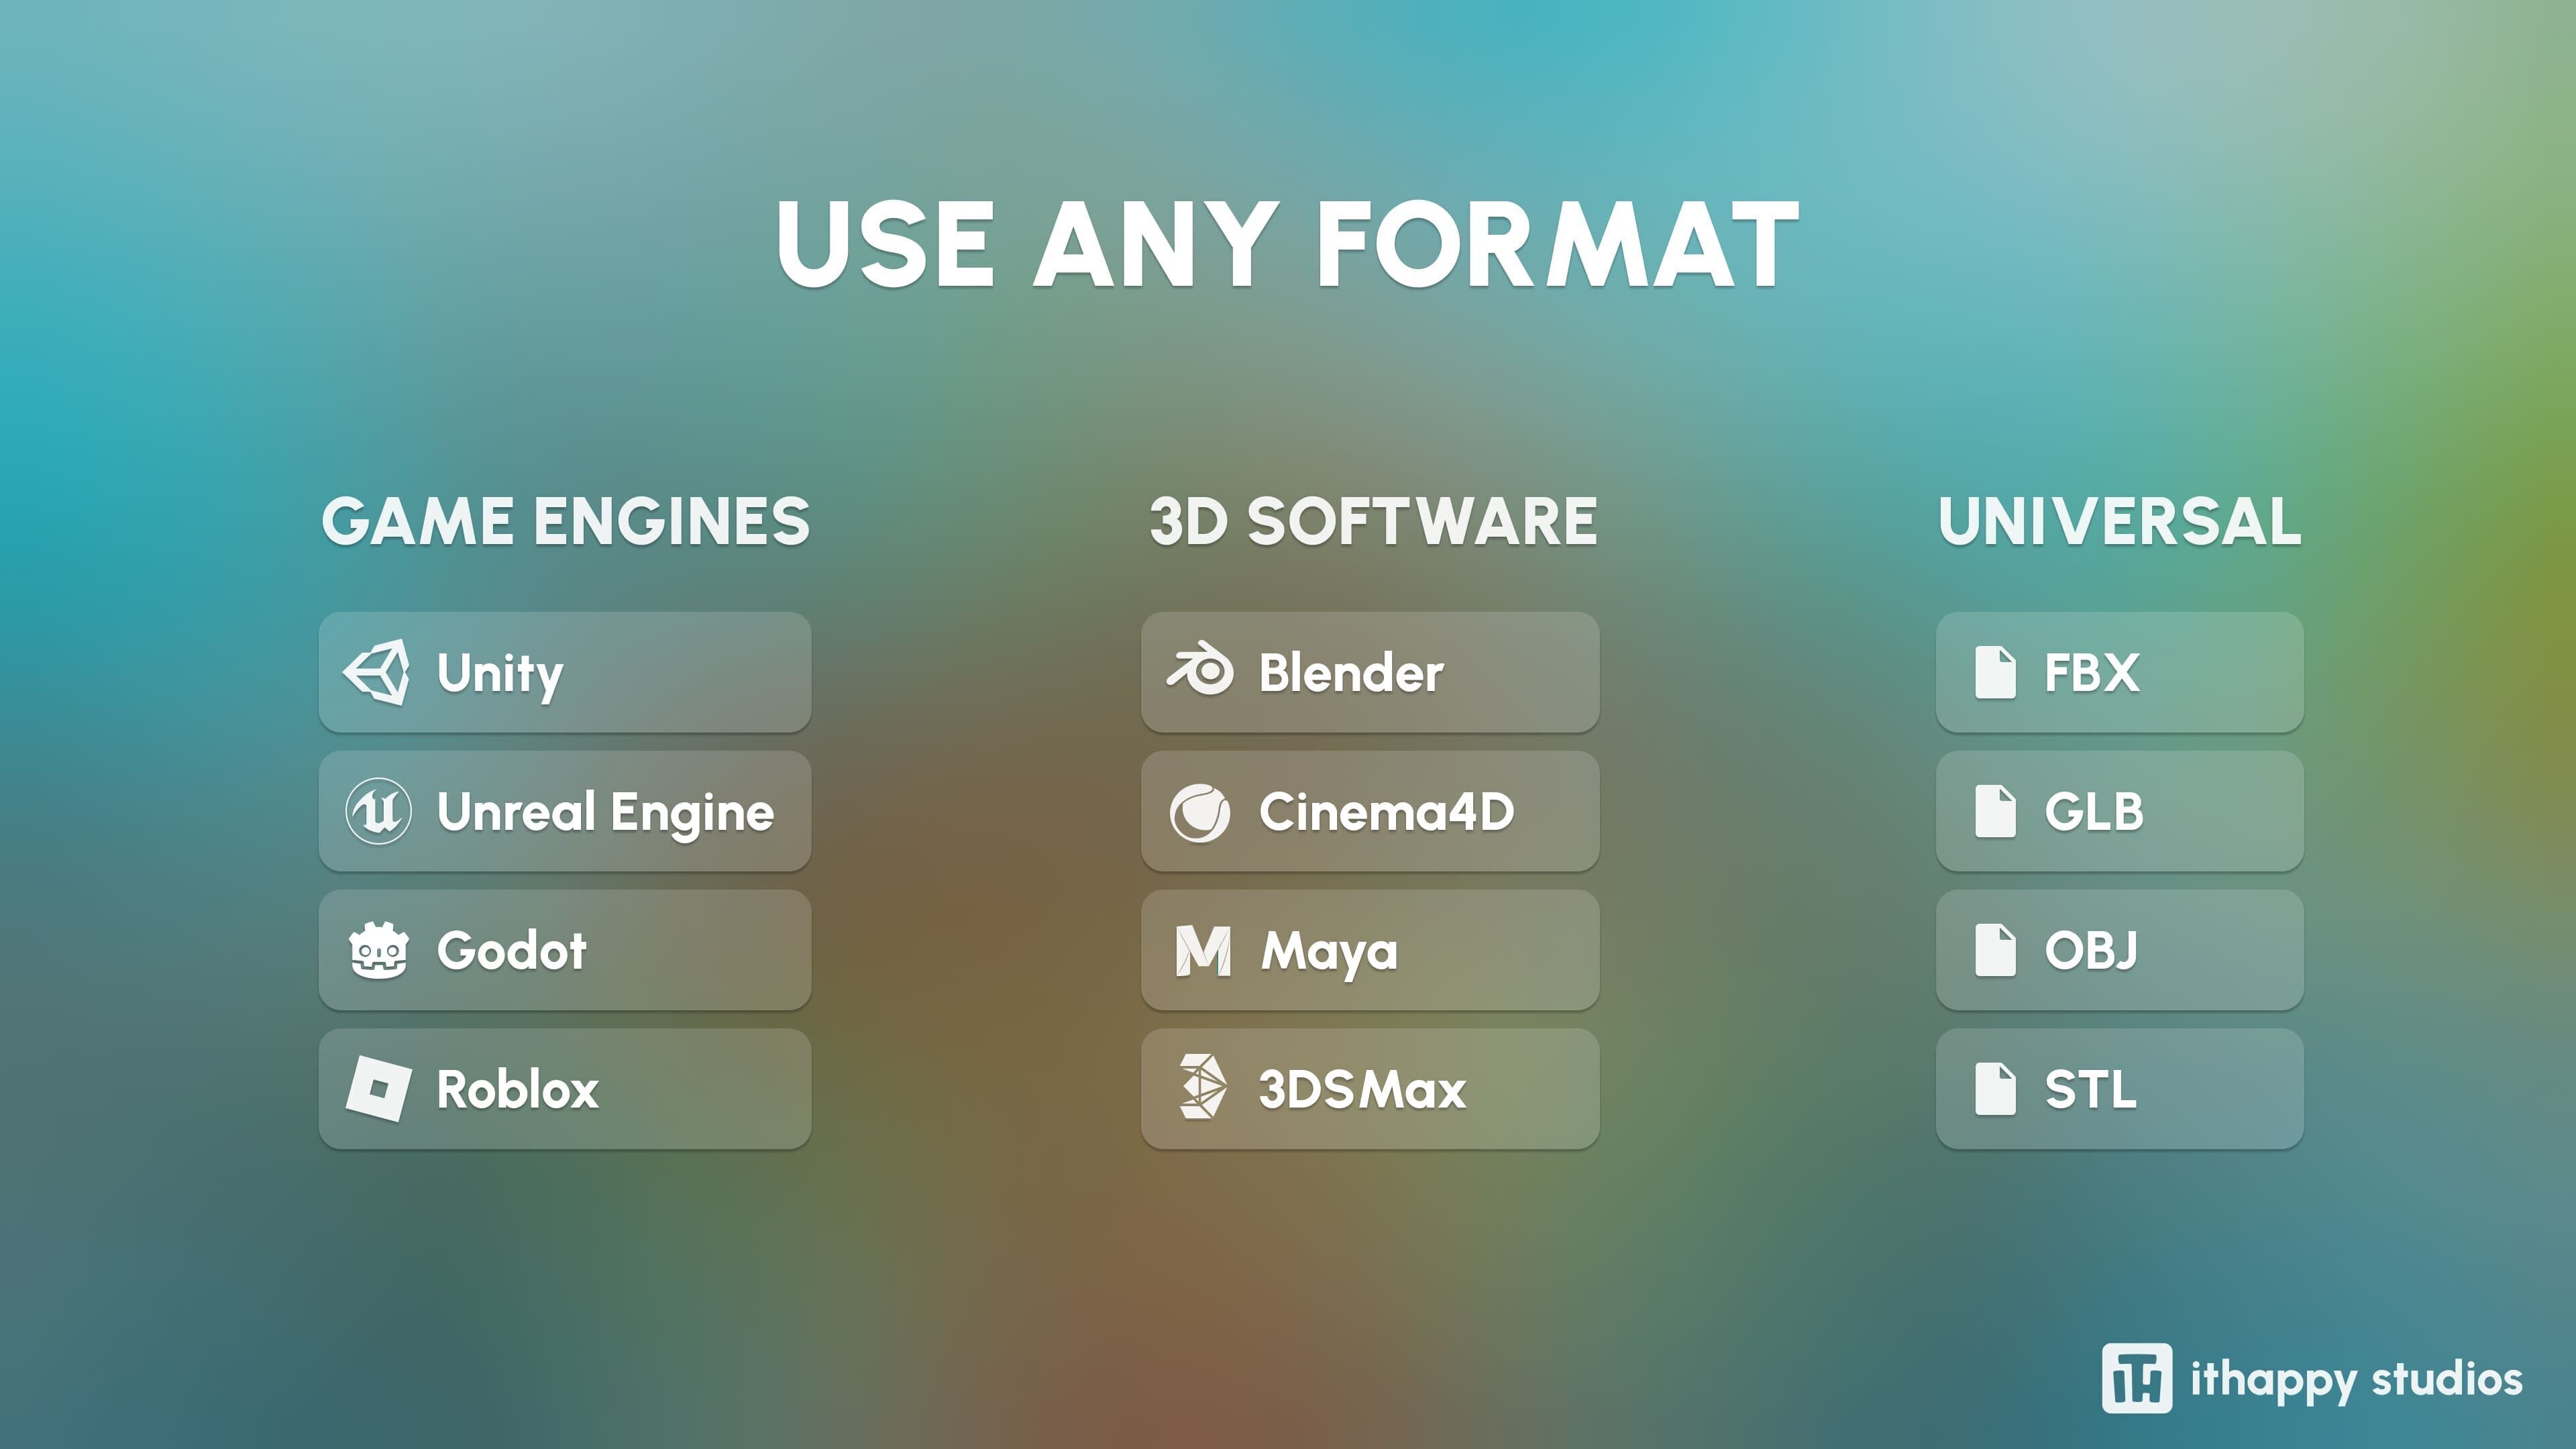Click the STL file icon

[1995, 1089]
